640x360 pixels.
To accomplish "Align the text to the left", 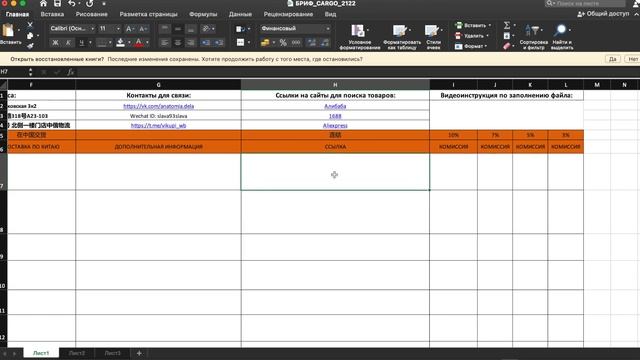I will 164,42.
